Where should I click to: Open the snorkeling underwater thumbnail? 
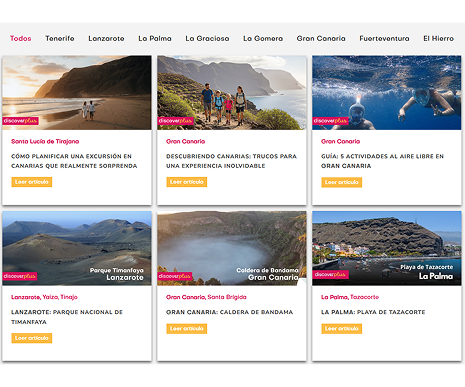coord(387,92)
